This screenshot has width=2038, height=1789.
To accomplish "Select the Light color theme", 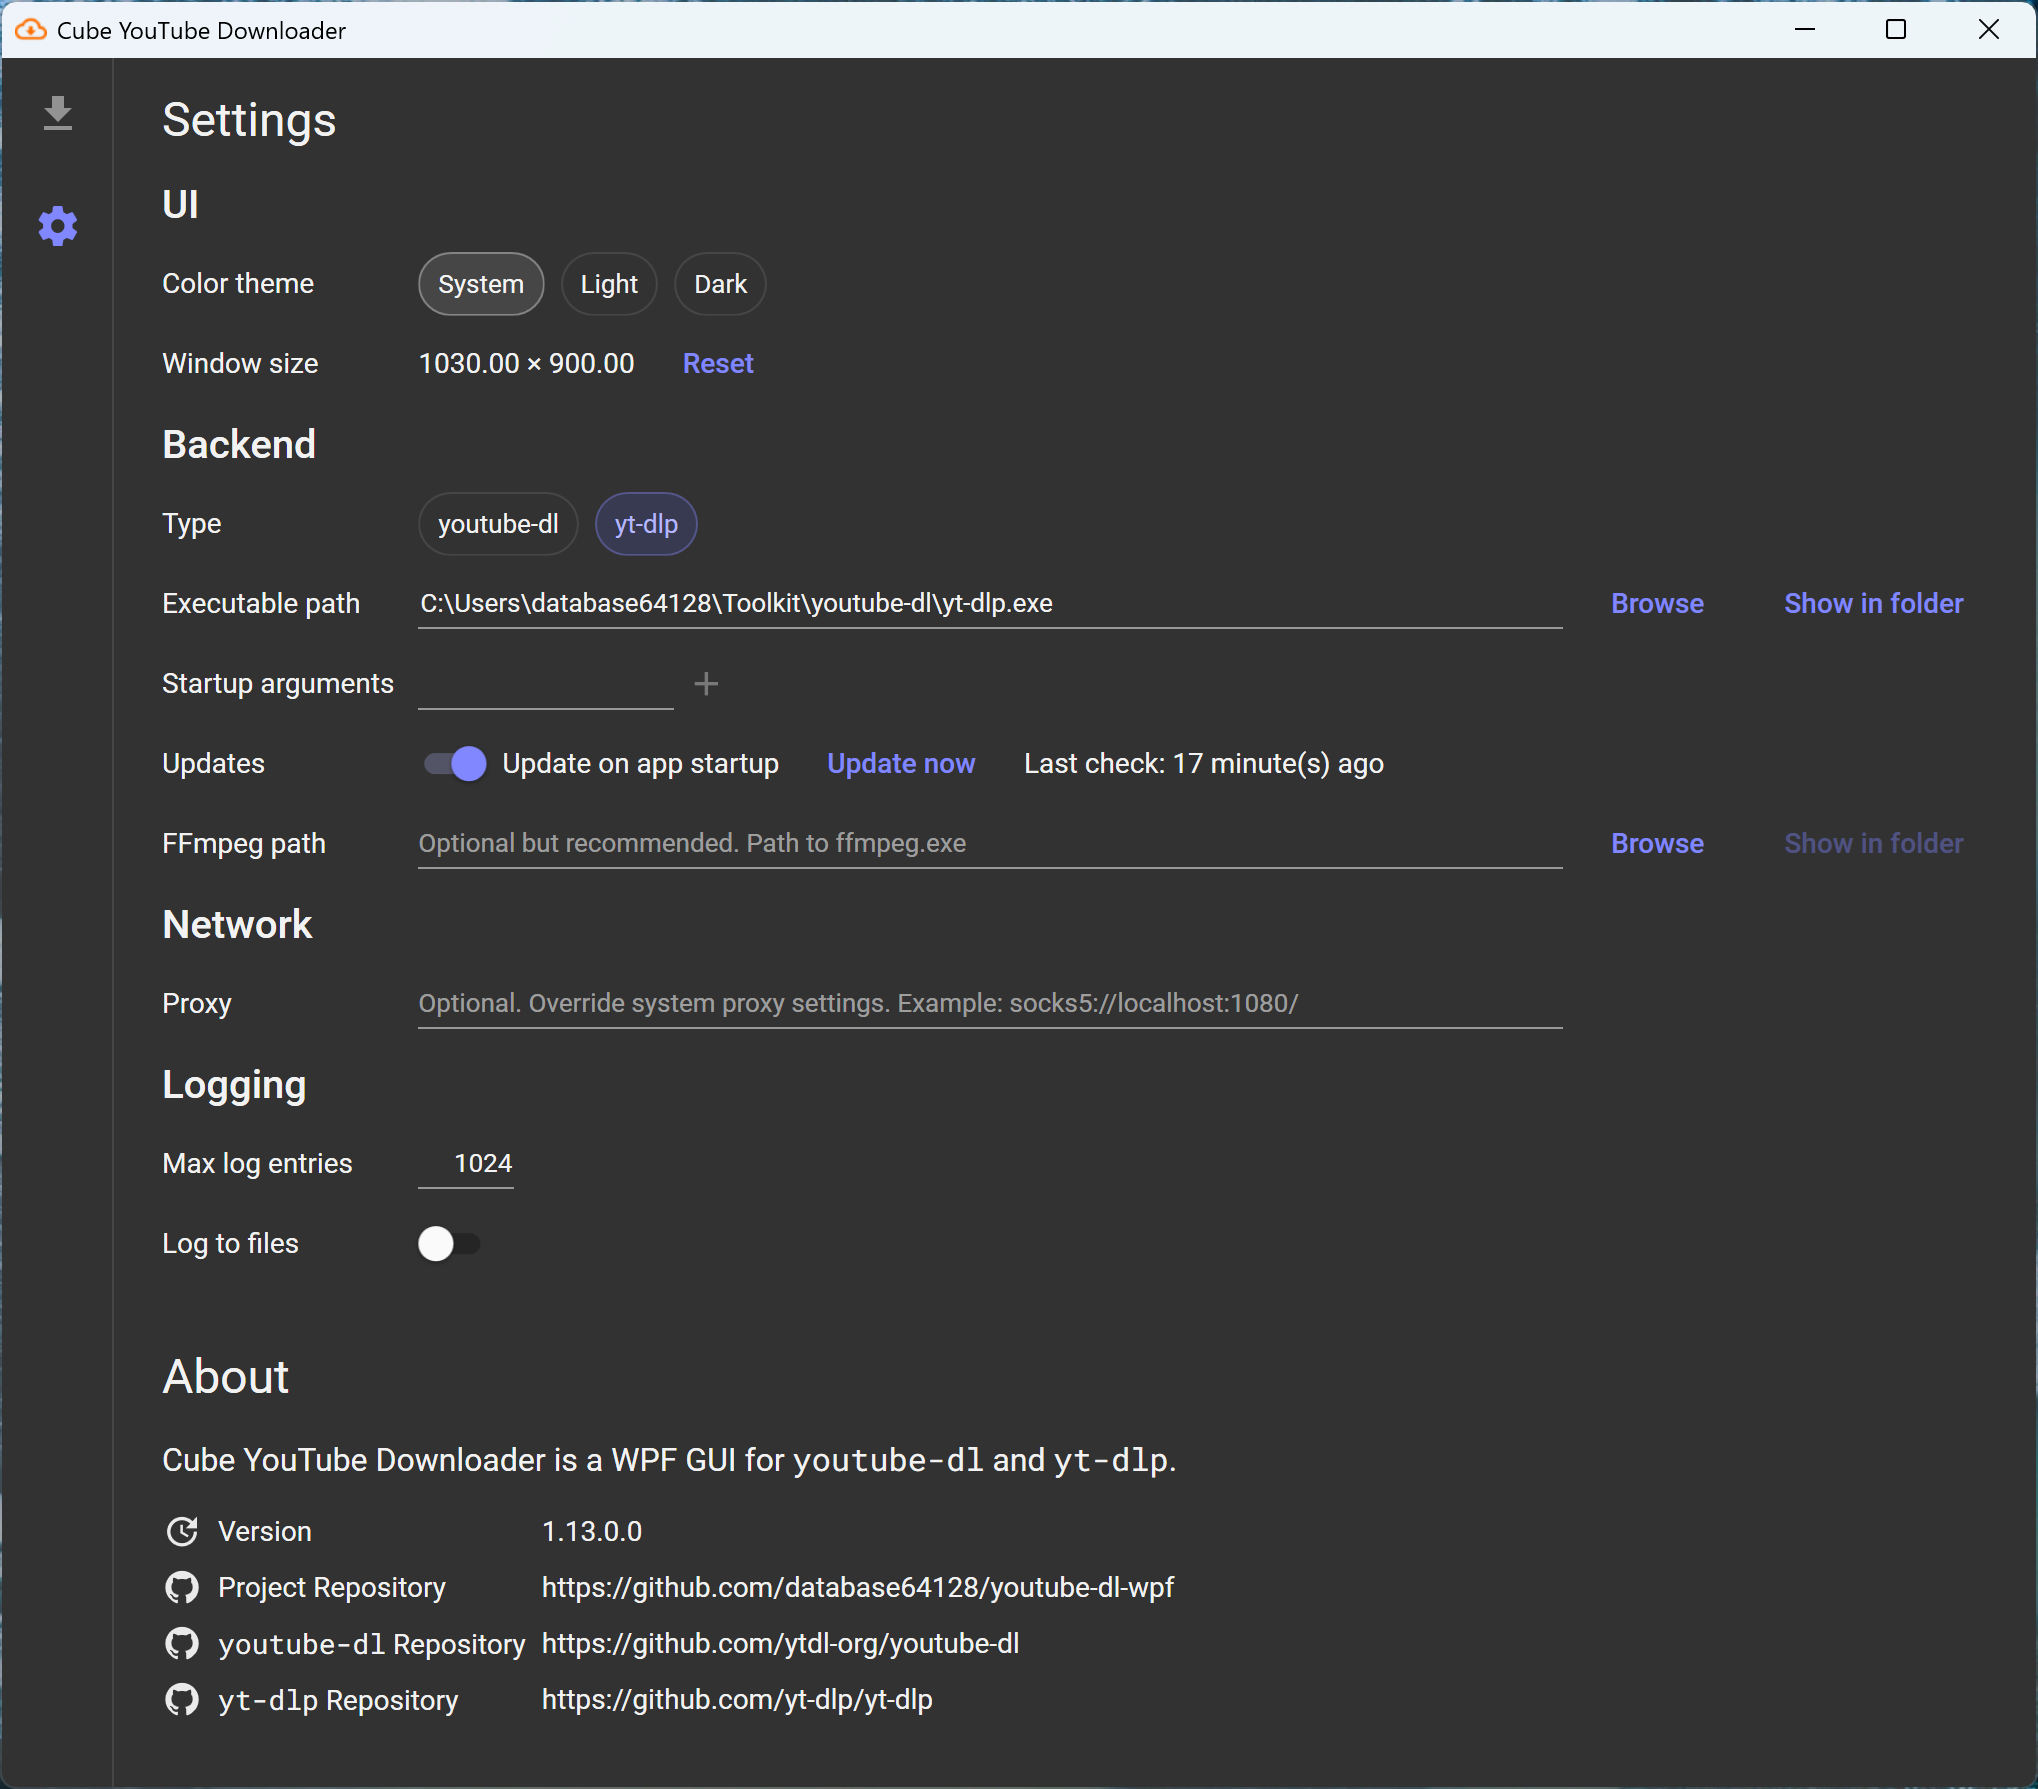I will tap(608, 284).
